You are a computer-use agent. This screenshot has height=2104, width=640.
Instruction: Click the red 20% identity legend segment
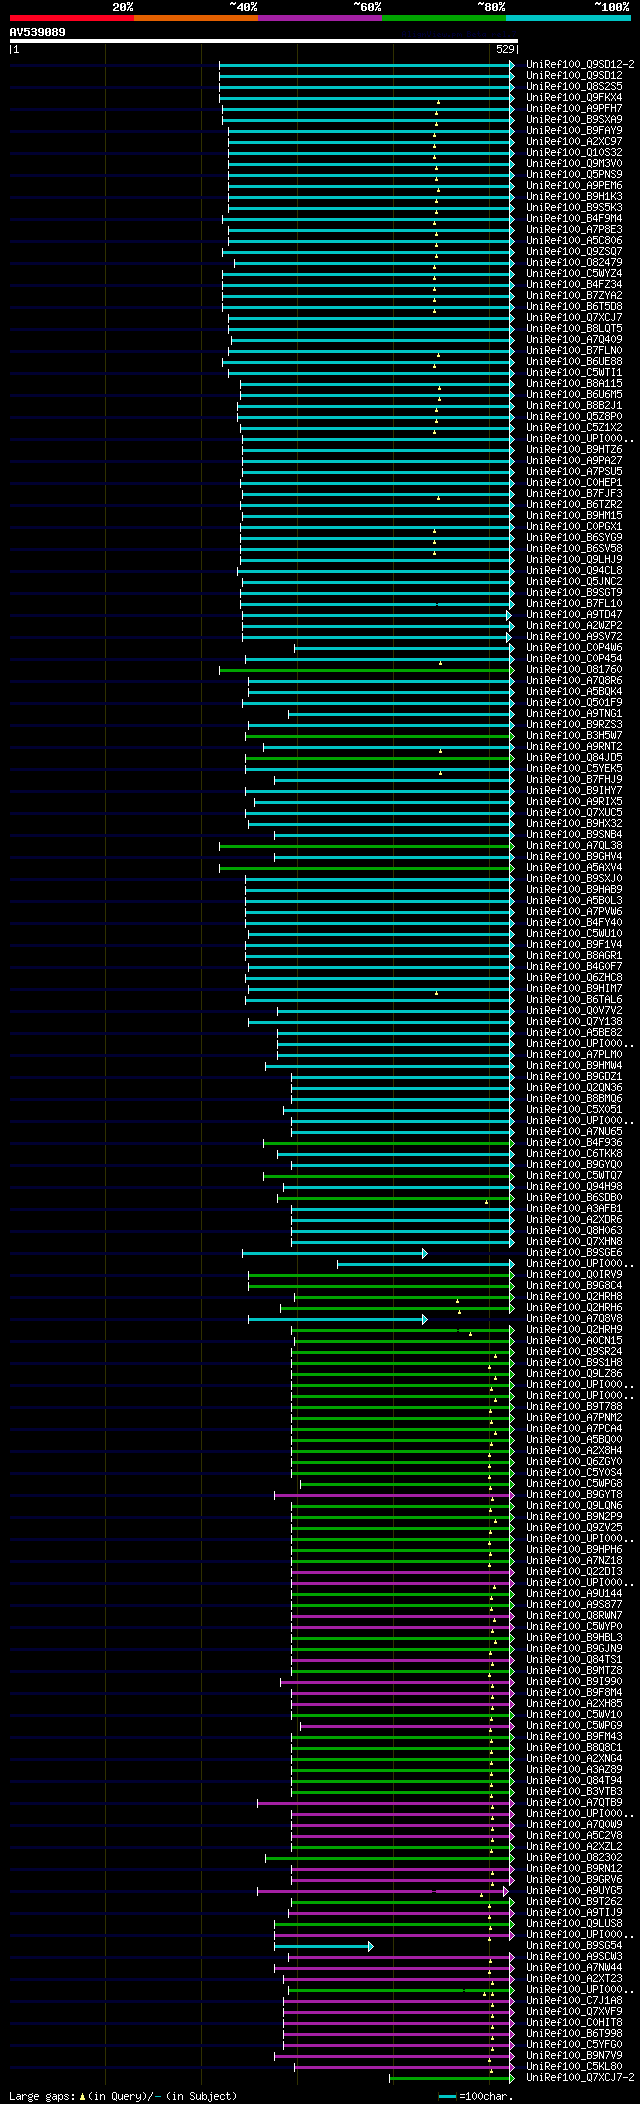pyautogui.click(x=72, y=18)
